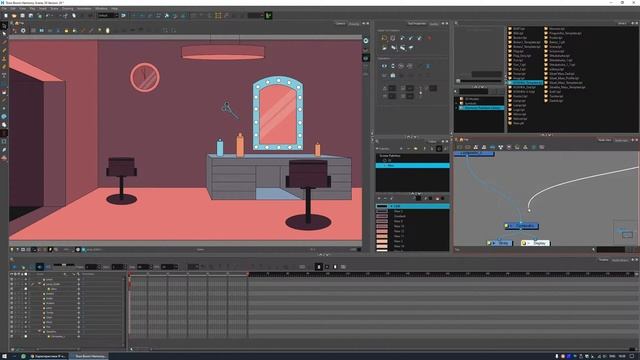Select the arrow Select tool
Image resolution: width=640 pixels, height=360 pixels.
(x=4, y=34)
